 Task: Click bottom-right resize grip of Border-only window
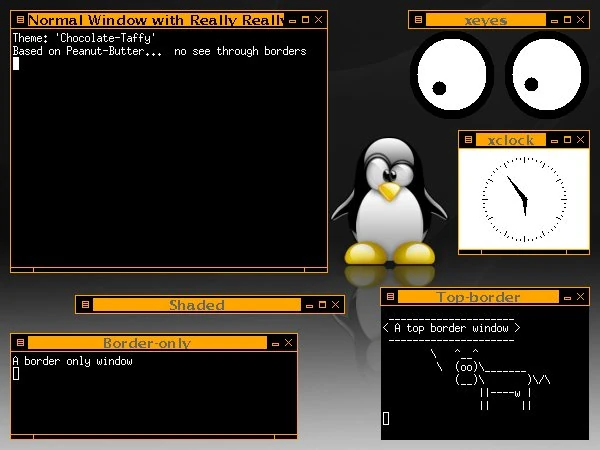[x=286, y=437]
